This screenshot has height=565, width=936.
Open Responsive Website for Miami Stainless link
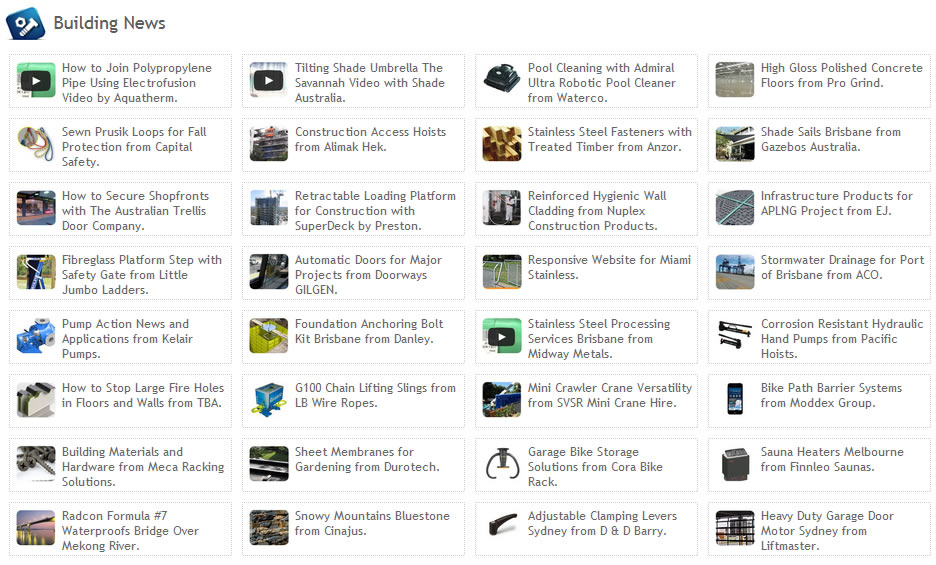609,267
